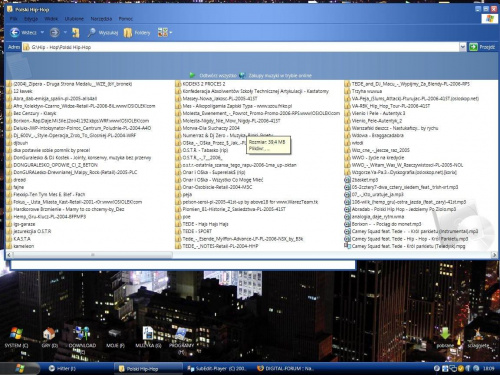Select folder name igs-garaze
Viewport: 500px width, 375px height.
pos(24,224)
